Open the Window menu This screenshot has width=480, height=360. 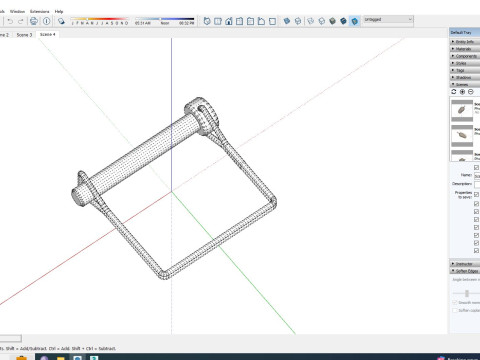point(17,11)
